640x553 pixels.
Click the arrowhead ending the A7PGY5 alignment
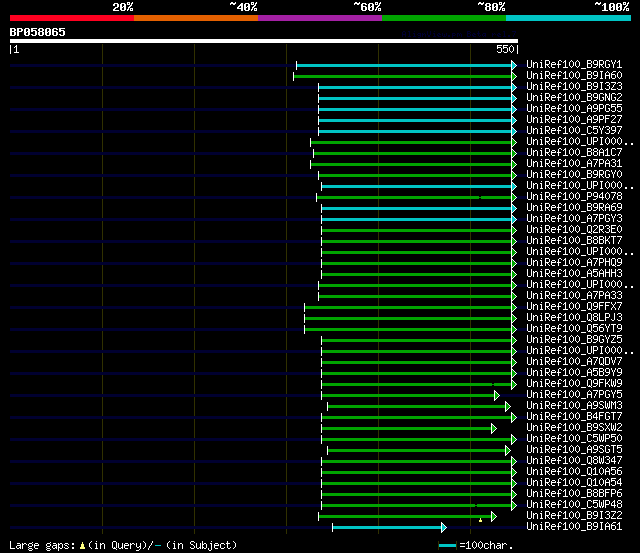497,395
